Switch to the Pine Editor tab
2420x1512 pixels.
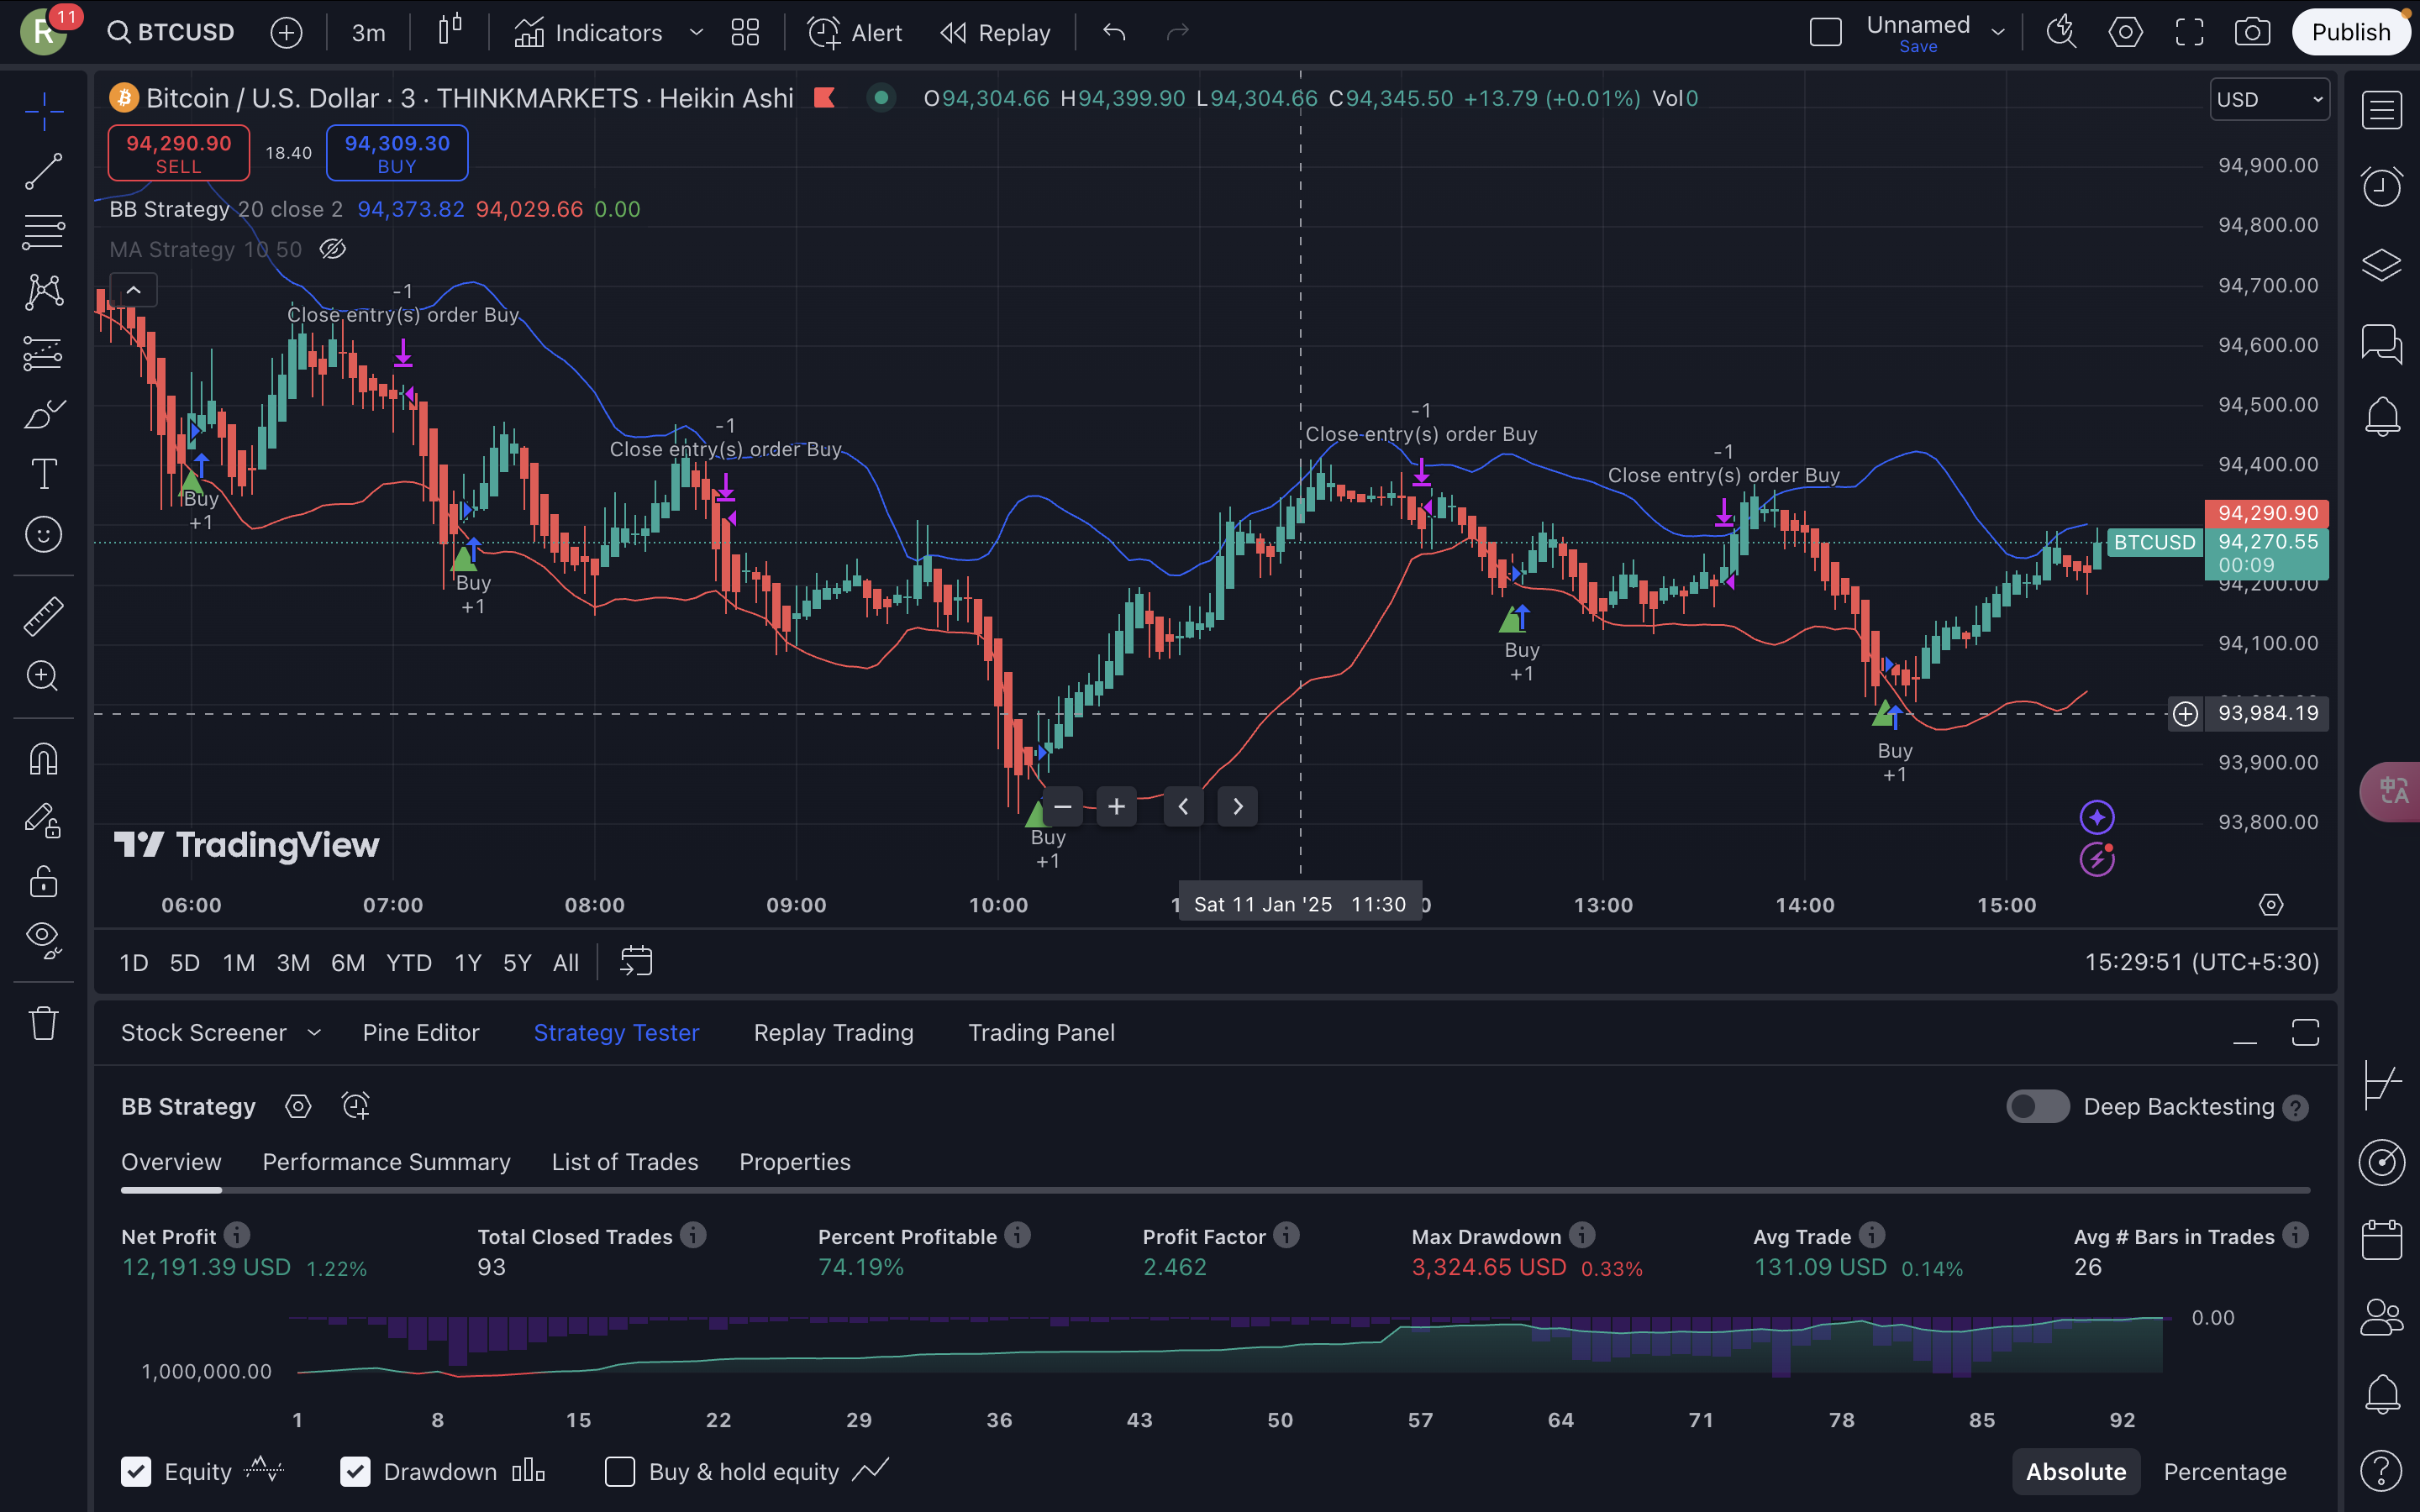click(421, 1032)
